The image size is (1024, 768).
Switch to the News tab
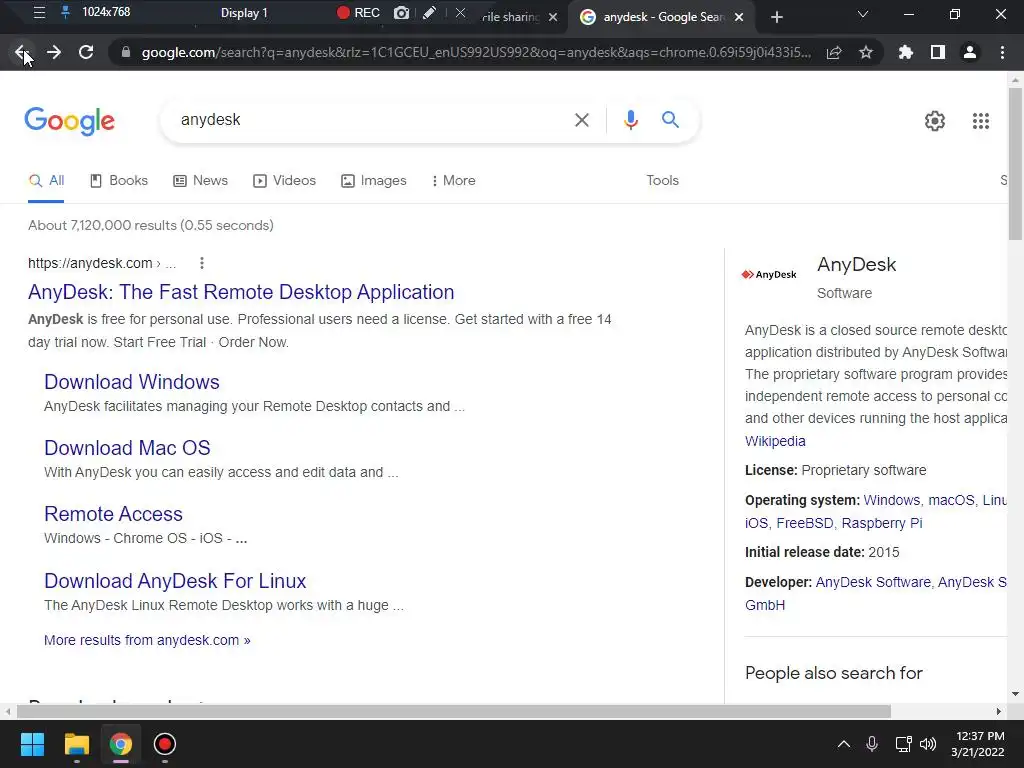tap(200, 181)
